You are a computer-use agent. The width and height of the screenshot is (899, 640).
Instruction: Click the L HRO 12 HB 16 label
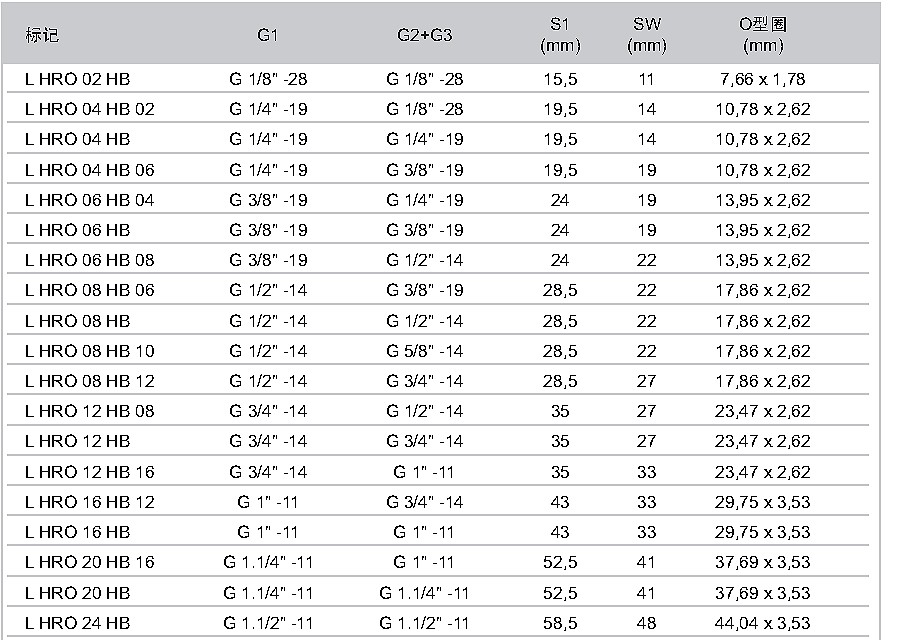click(x=89, y=471)
